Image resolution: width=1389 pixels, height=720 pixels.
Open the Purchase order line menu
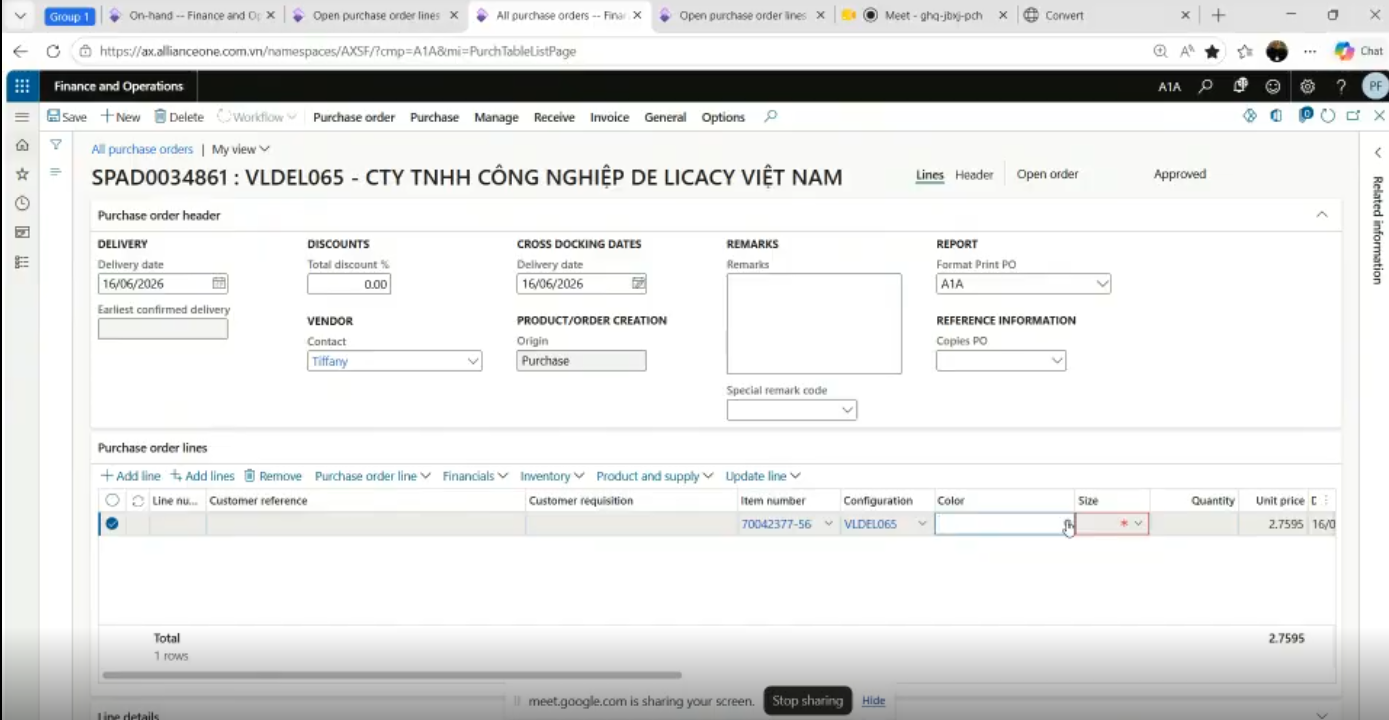point(372,476)
